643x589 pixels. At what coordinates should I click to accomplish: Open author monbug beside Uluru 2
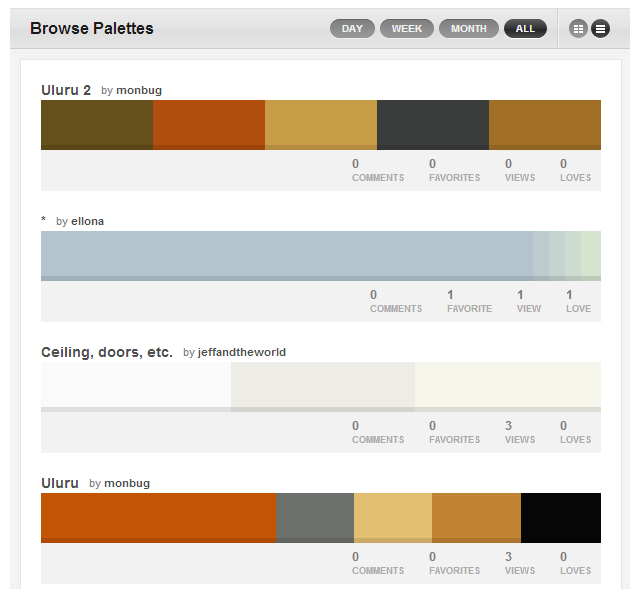point(139,91)
